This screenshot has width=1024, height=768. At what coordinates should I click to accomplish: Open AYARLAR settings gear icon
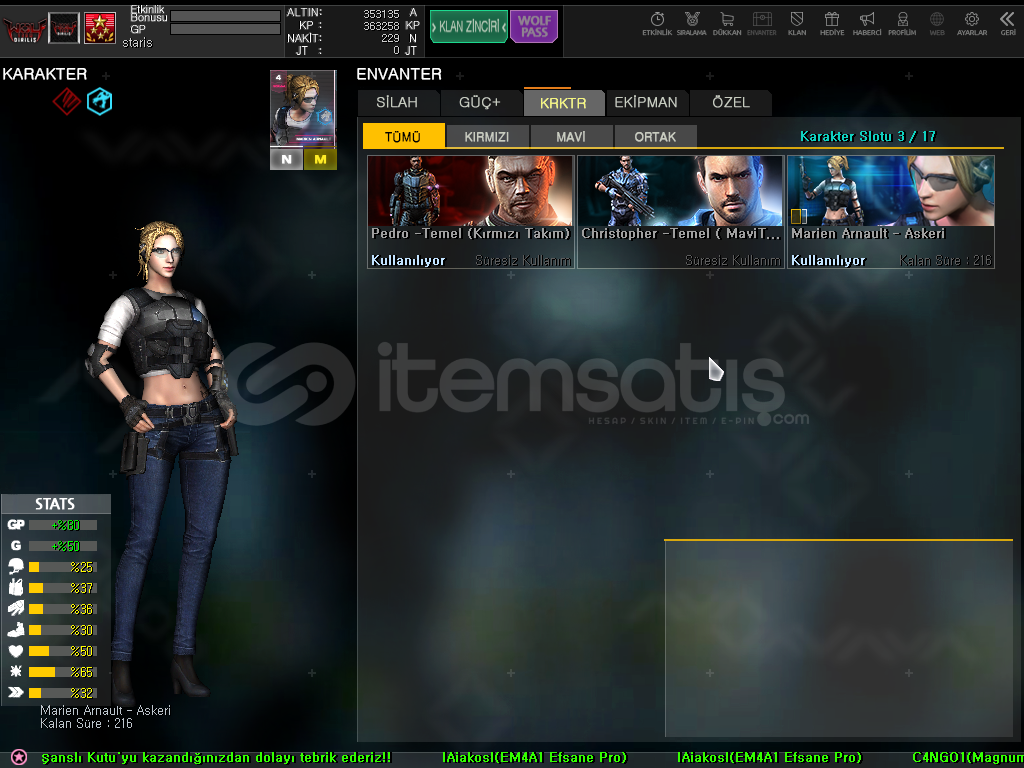pyautogui.click(x=972, y=24)
